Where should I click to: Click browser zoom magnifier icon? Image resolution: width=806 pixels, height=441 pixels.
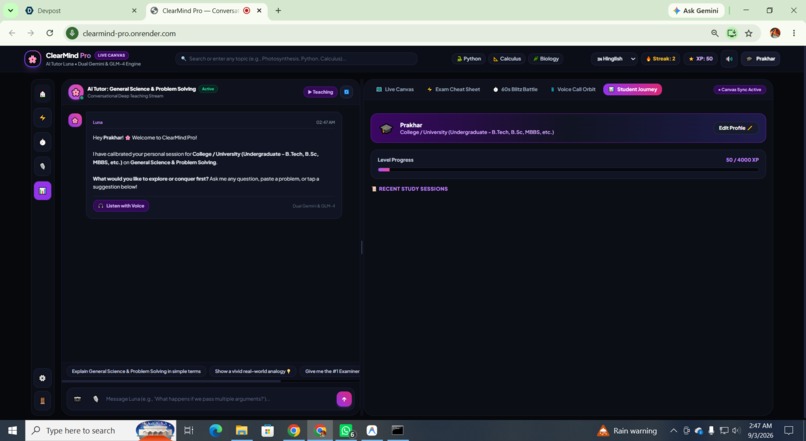[715, 33]
